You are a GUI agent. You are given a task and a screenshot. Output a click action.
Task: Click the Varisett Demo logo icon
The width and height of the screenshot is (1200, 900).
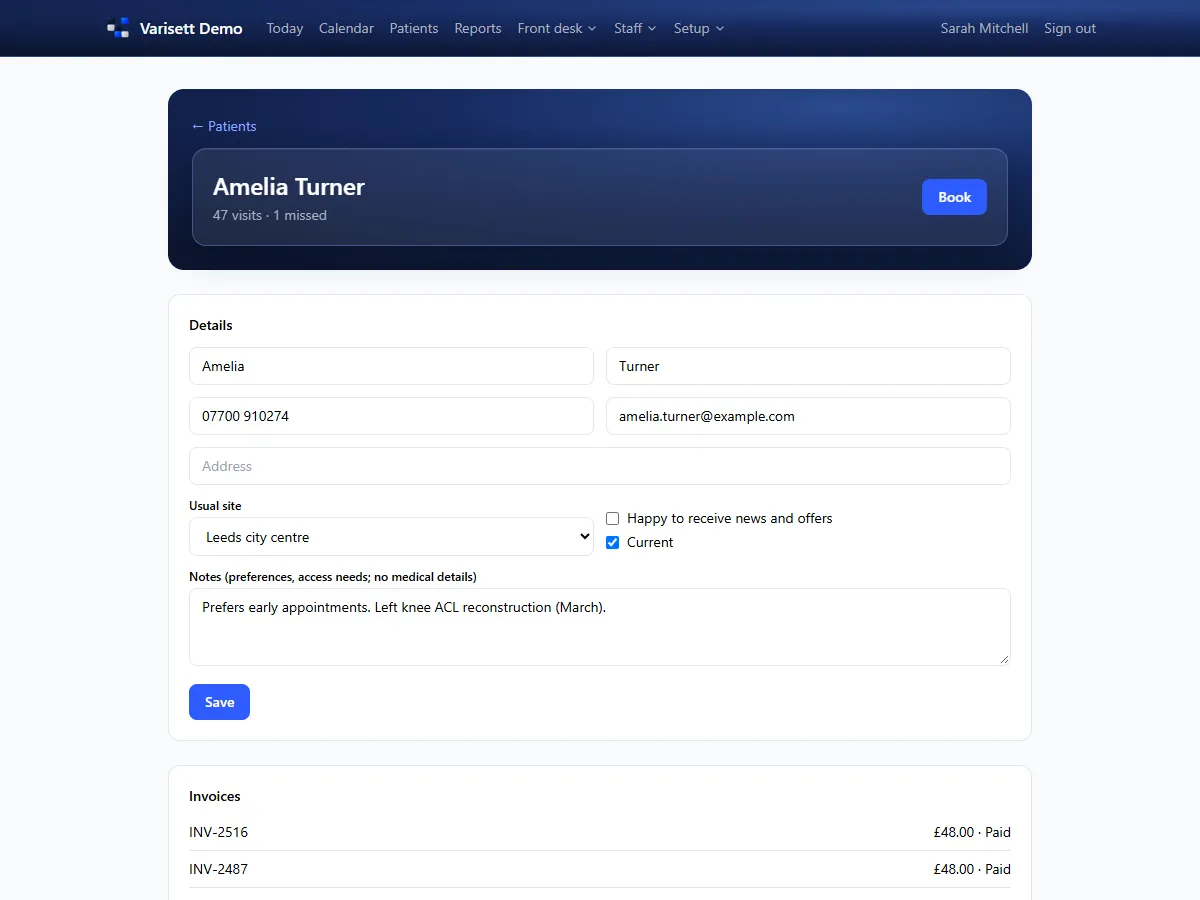click(x=119, y=28)
